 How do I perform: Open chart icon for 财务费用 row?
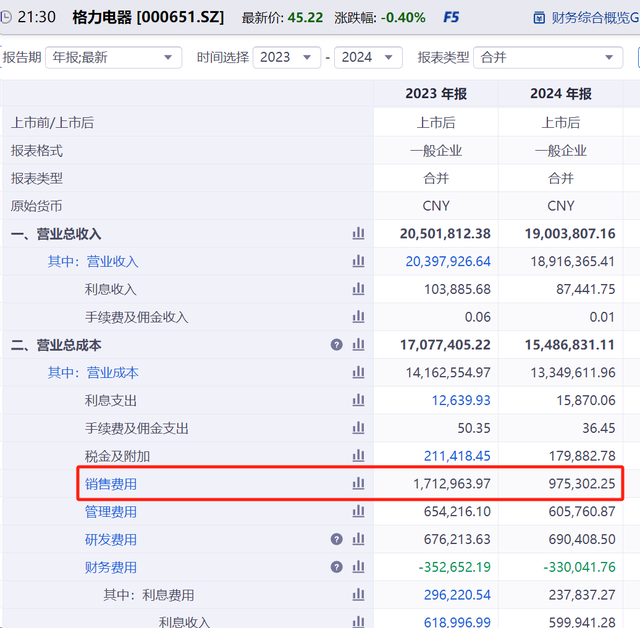pyautogui.click(x=358, y=567)
